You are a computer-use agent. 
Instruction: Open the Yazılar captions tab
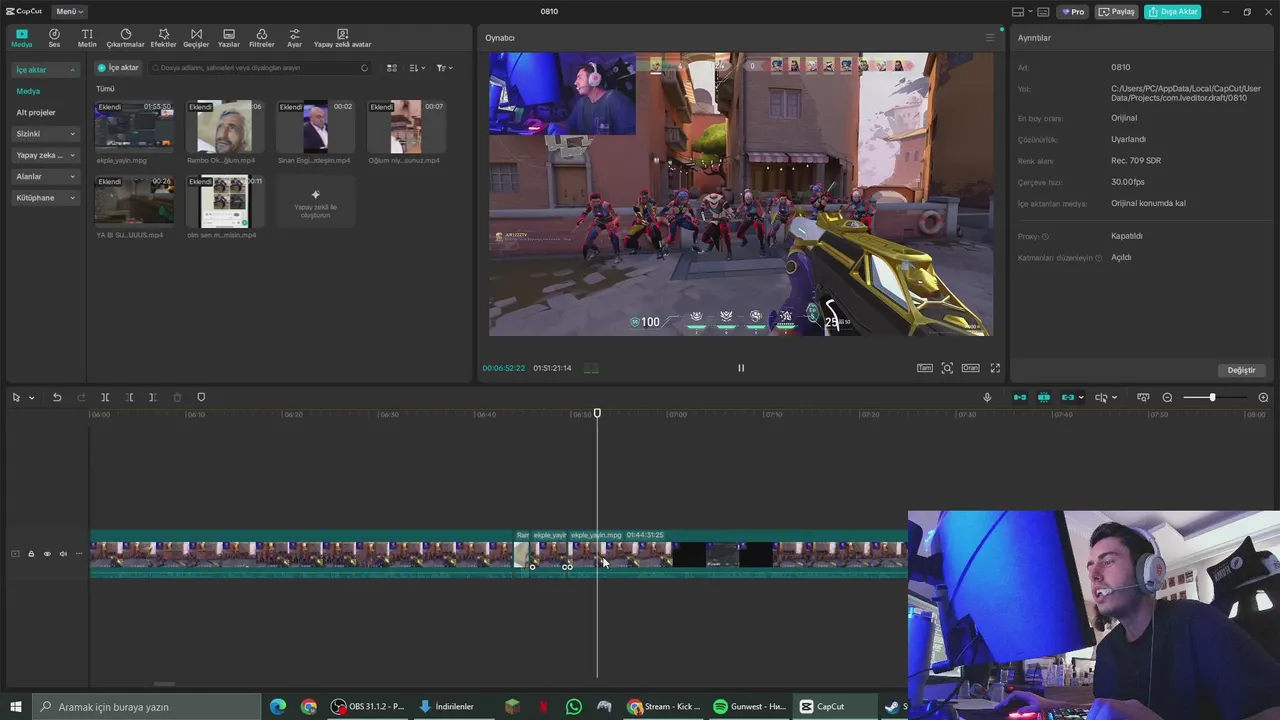coord(229,38)
